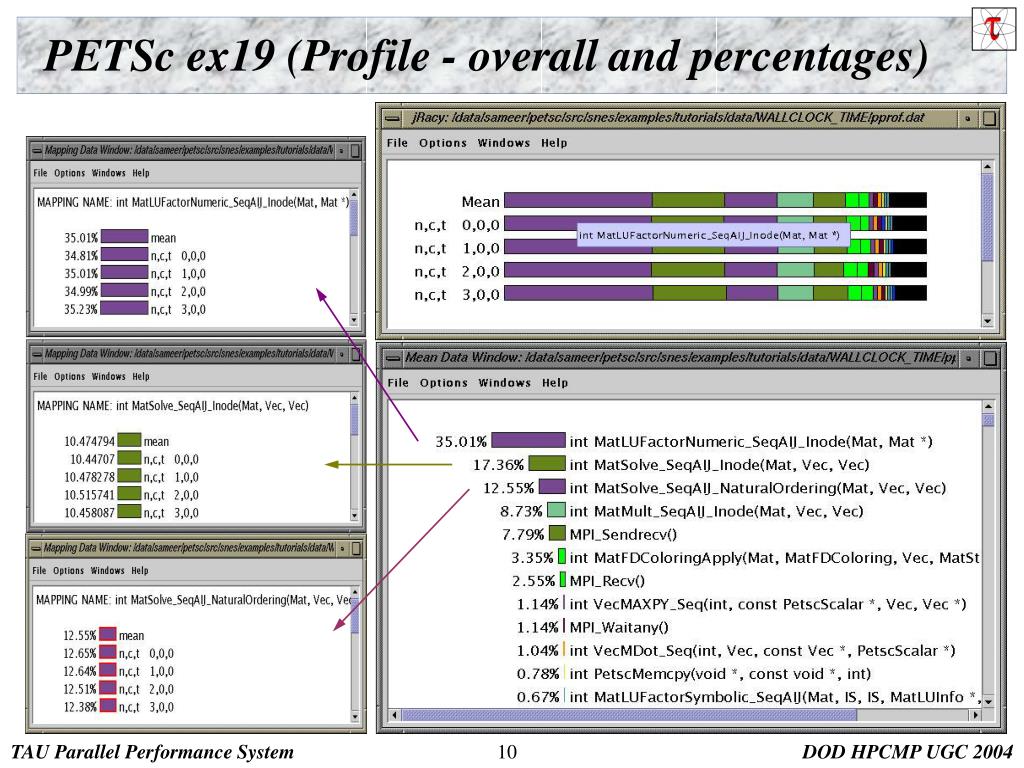The image size is (1024, 768).
Task: Click the TAU logo icon
Action: point(993,29)
